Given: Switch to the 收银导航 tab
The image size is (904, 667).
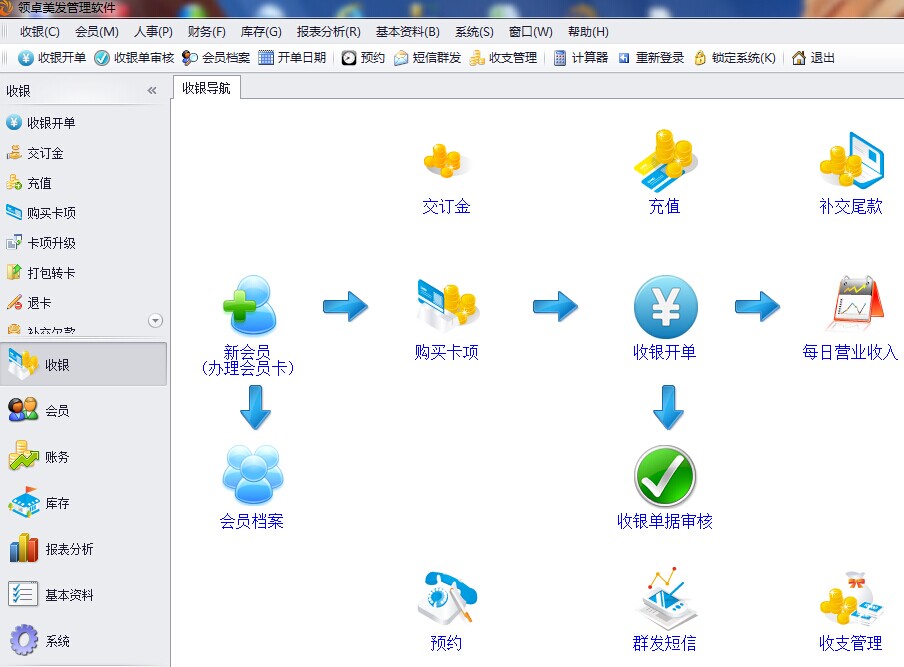Looking at the screenshot, I should pos(206,88).
